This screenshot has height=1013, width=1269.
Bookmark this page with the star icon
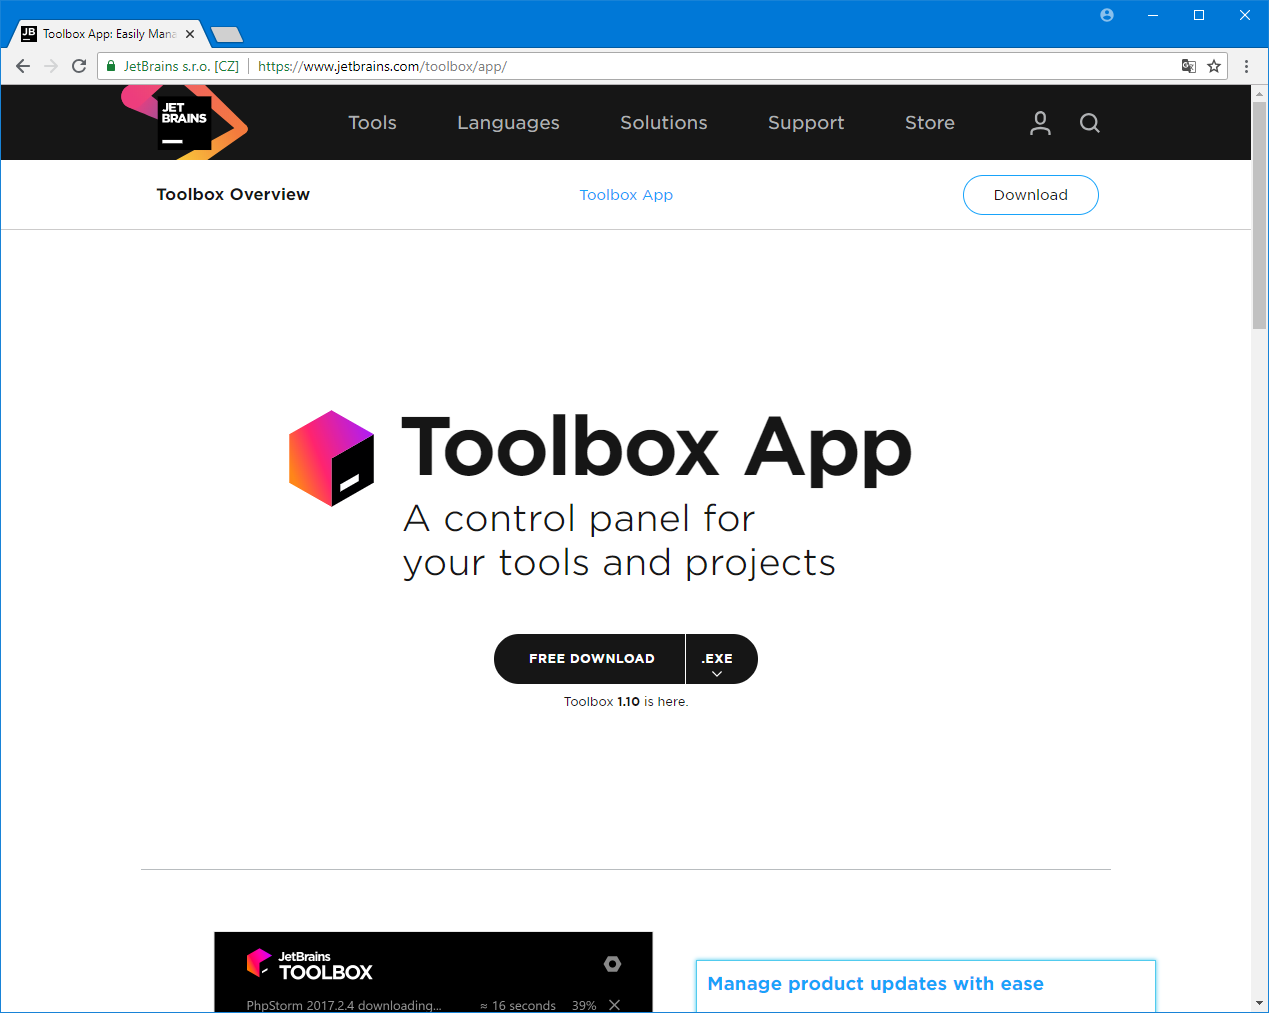[1214, 66]
